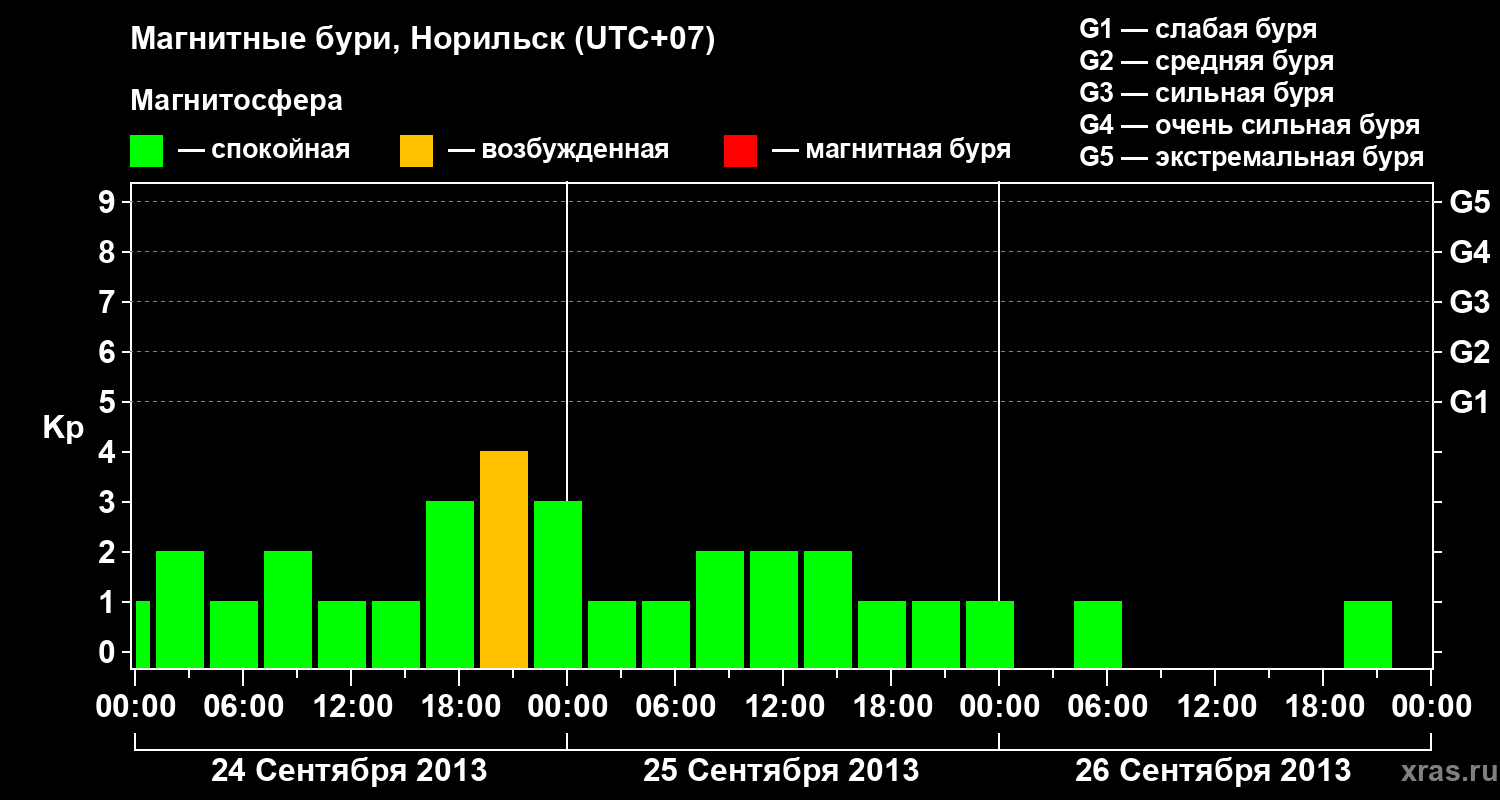This screenshot has width=1500, height=800.
Task: Click the '24 Сентября 2013' date label
Action: [x=349, y=770]
